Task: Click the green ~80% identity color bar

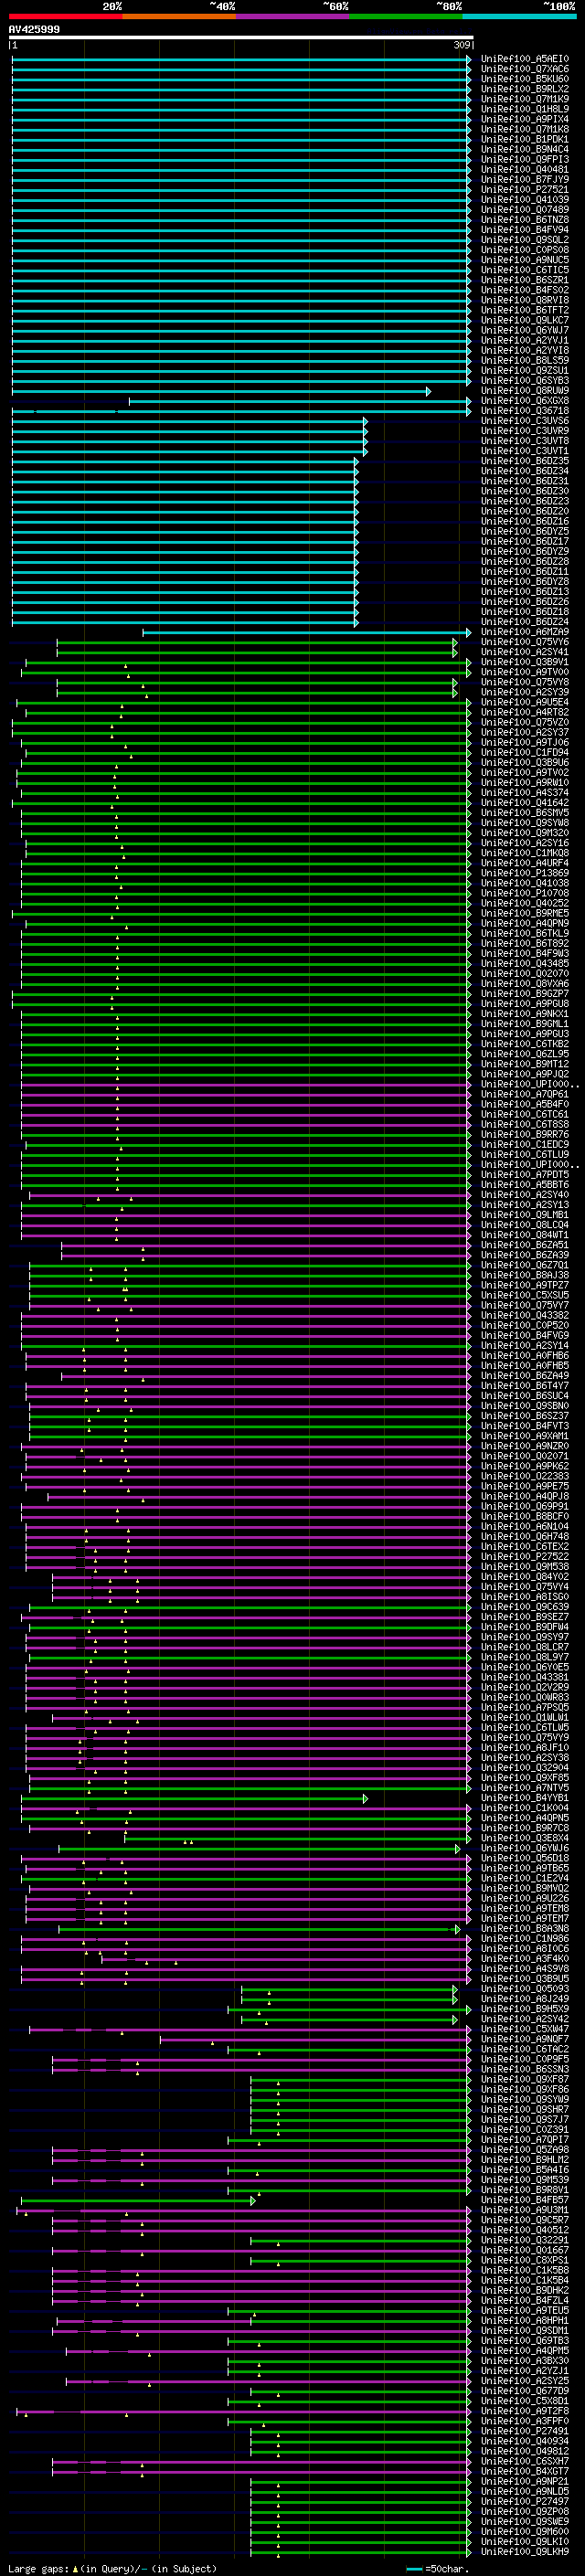Action: (406, 16)
